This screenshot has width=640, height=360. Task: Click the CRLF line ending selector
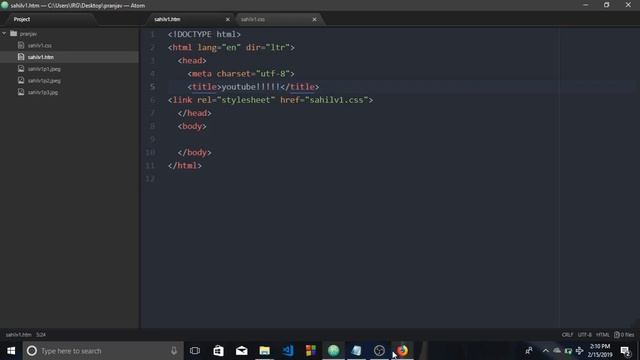point(567,335)
